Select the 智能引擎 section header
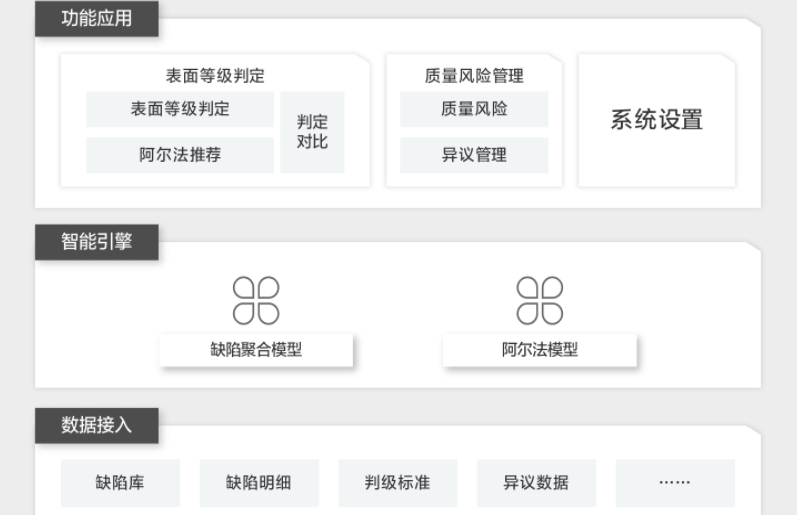797x515 pixels. [97, 241]
